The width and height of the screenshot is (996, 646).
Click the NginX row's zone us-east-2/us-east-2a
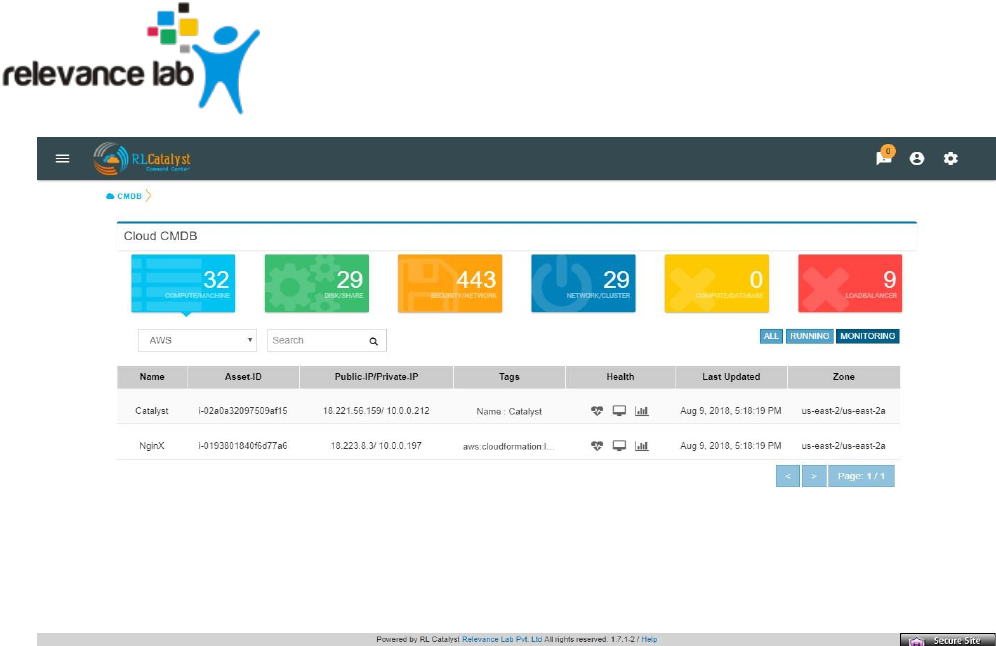point(844,446)
